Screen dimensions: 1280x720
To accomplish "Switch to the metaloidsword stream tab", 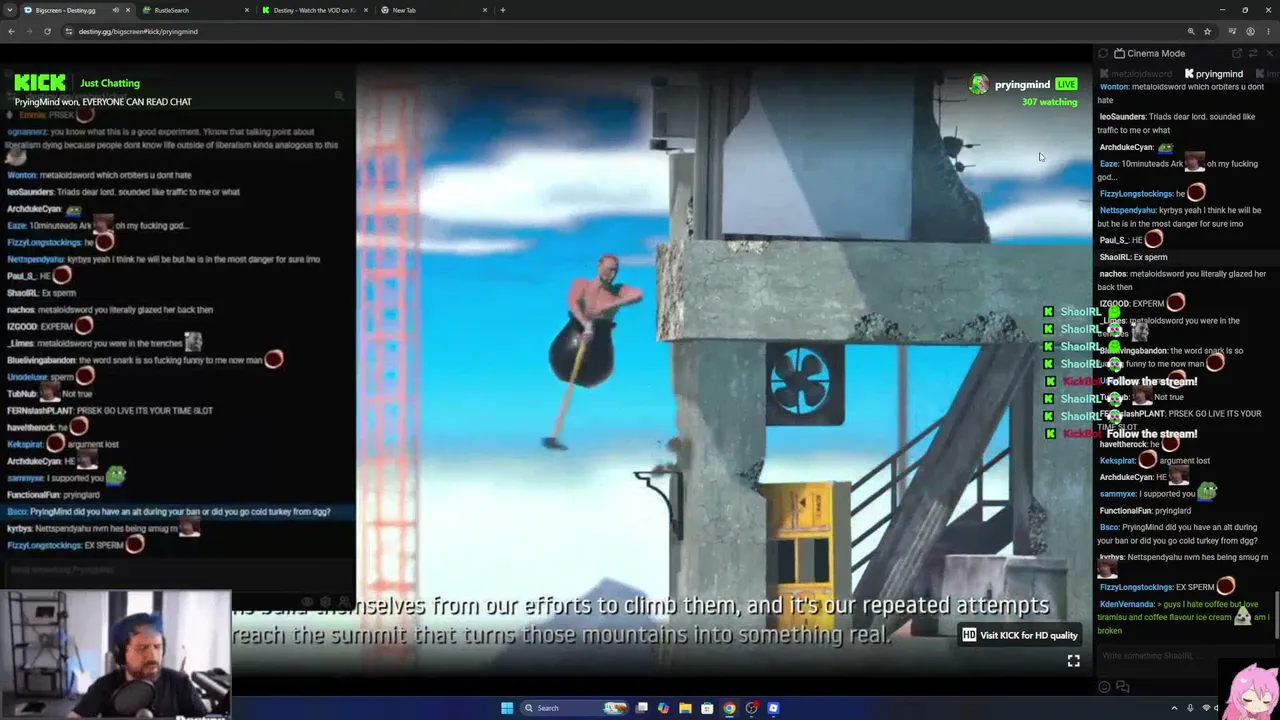I will tap(1136, 73).
